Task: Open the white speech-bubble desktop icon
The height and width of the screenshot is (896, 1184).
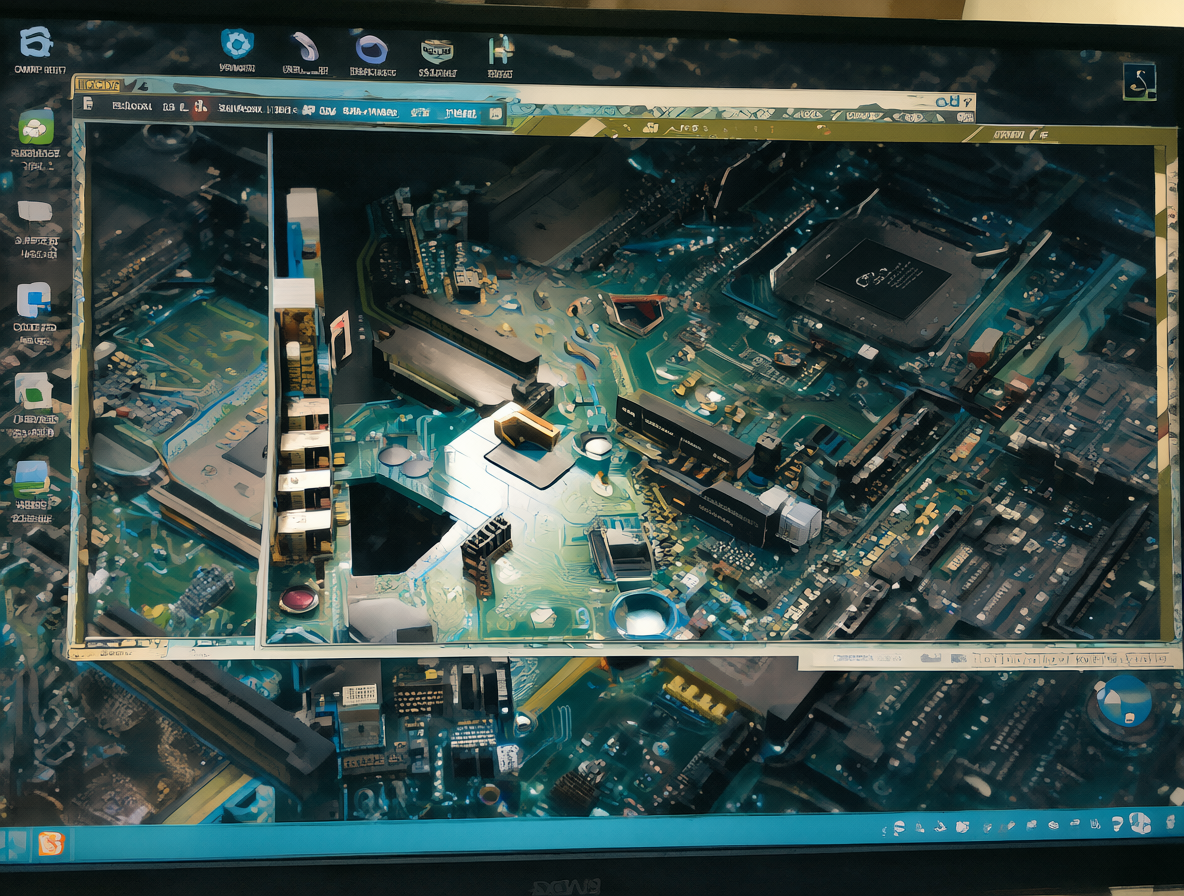Action: click(x=35, y=213)
